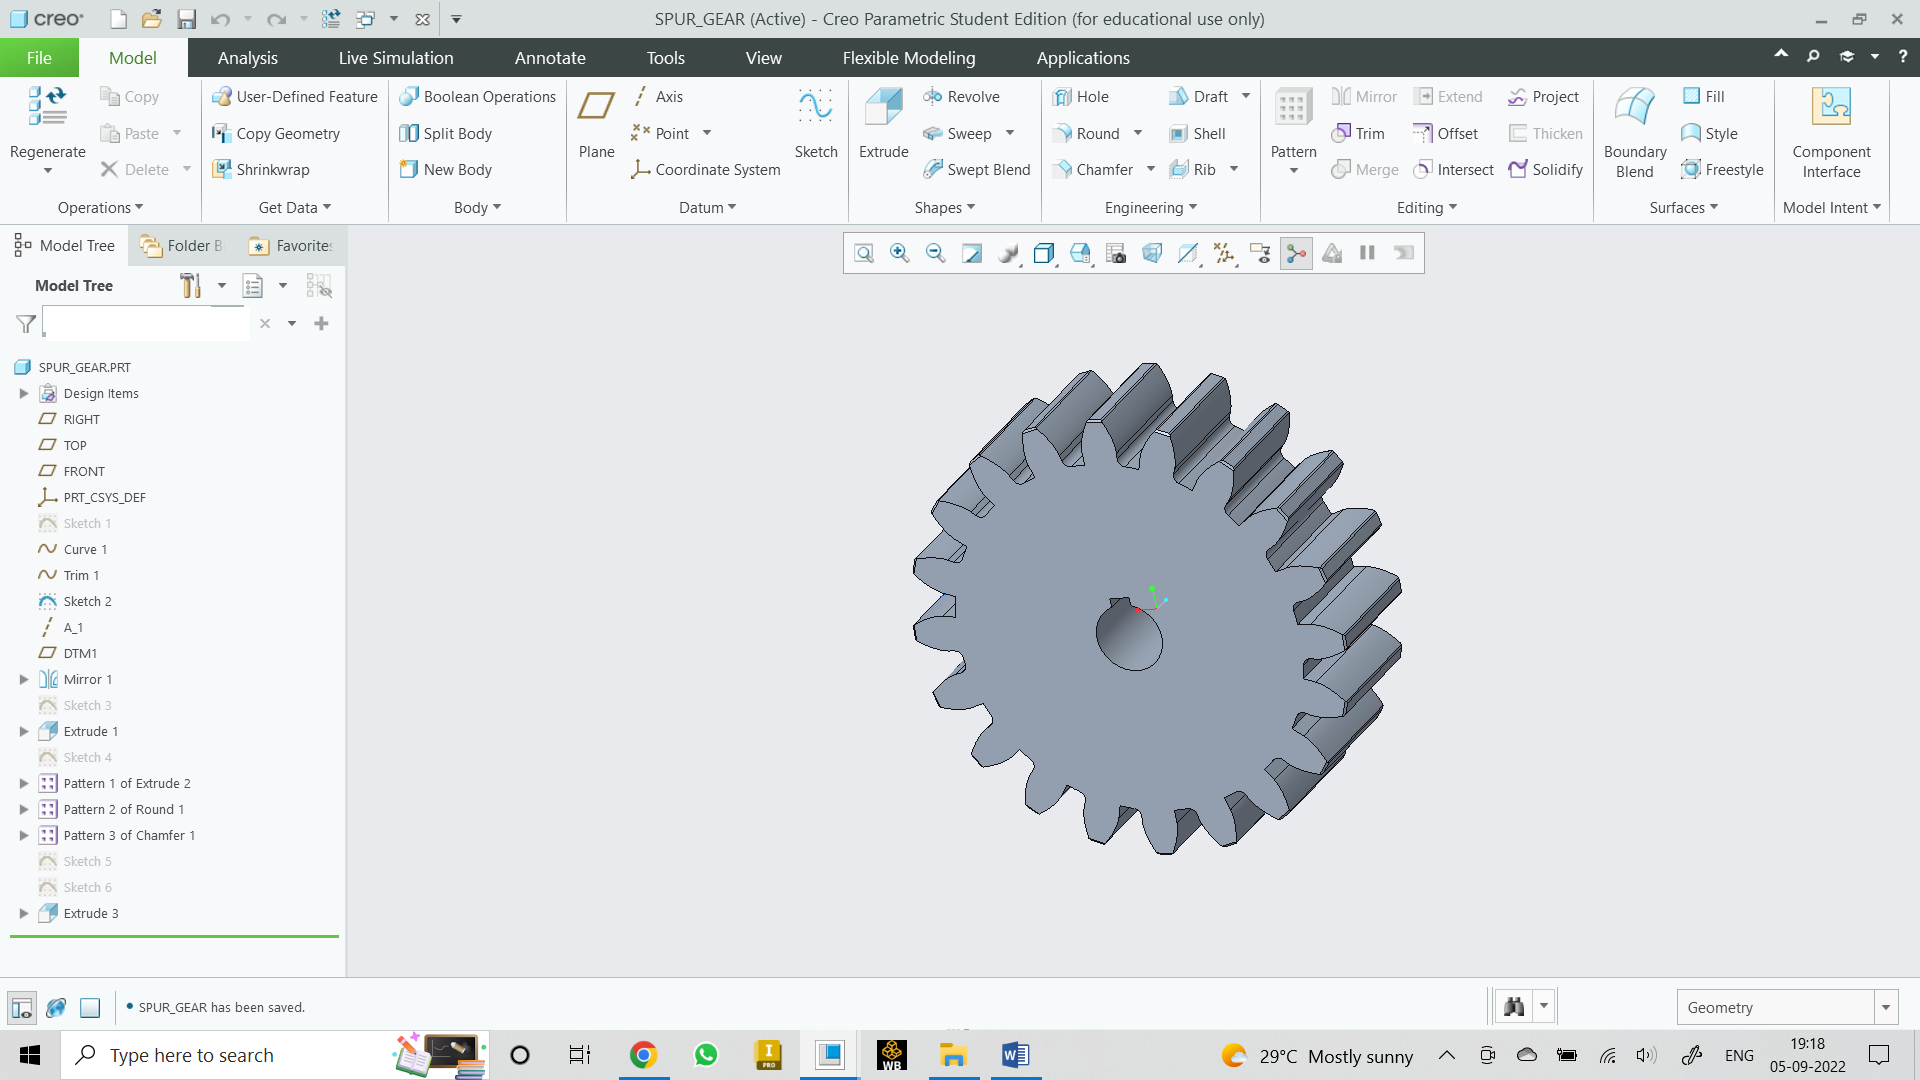
Task: Click Boolean Operations button
Action: coord(477,97)
